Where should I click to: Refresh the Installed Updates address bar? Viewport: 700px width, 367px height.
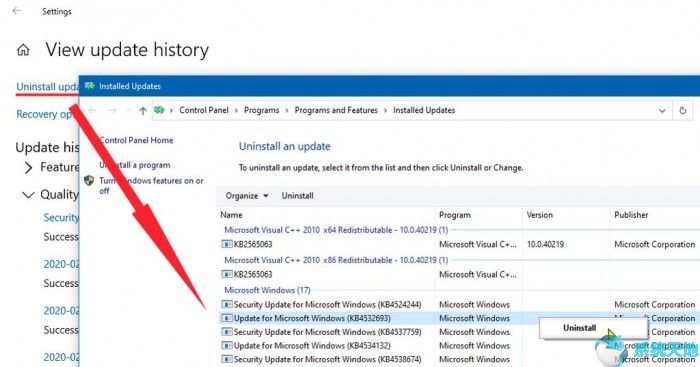click(x=682, y=110)
